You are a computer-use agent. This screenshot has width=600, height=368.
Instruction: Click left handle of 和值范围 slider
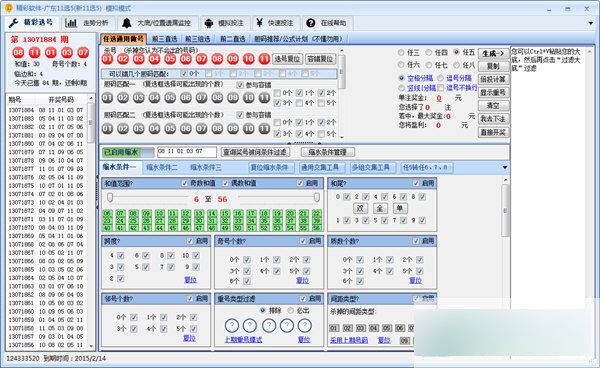click(110, 197)
